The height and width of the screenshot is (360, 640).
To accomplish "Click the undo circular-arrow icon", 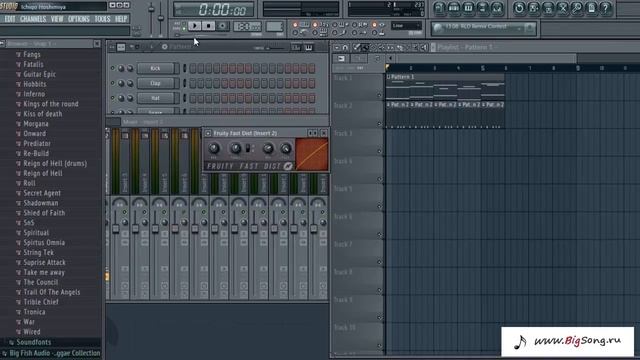I will [519, 8].
